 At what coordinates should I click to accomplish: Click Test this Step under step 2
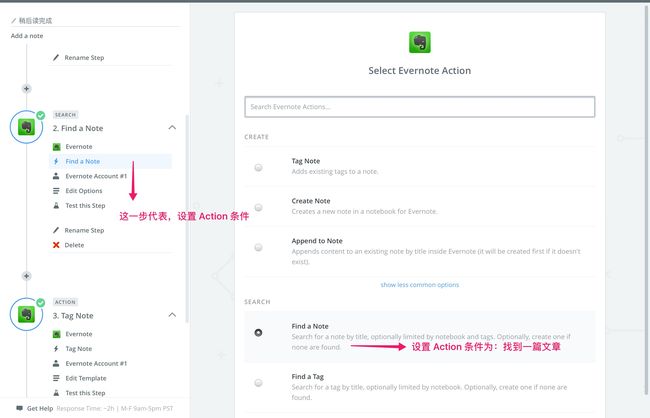[85, 205]
